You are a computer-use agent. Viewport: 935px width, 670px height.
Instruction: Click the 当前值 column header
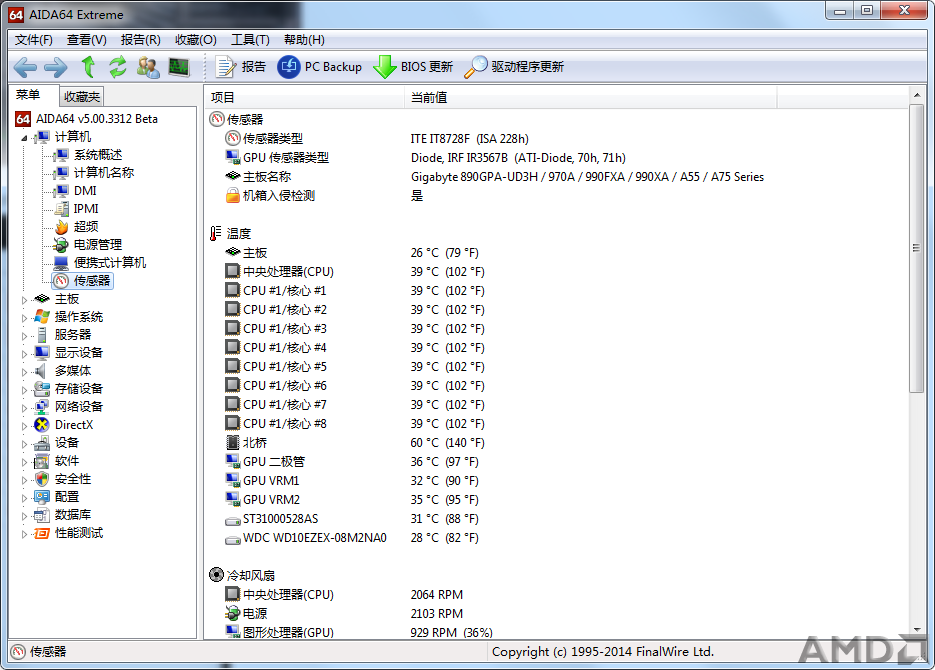590,98
